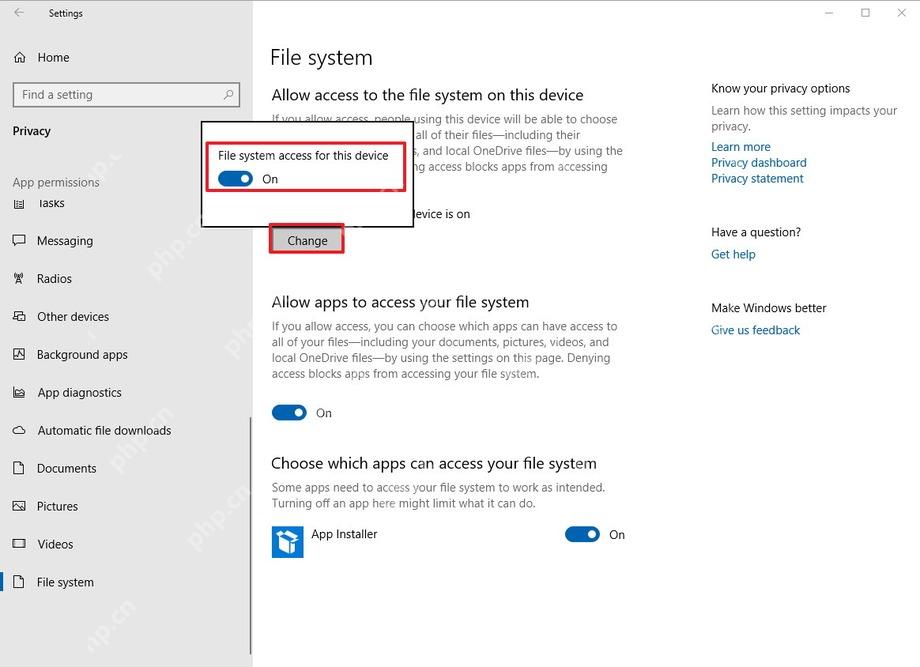Image resolution: width=920 pixels, height=667 pixels.
Task: Click the Messaging speech bubble icon
Action: [19, 241]
